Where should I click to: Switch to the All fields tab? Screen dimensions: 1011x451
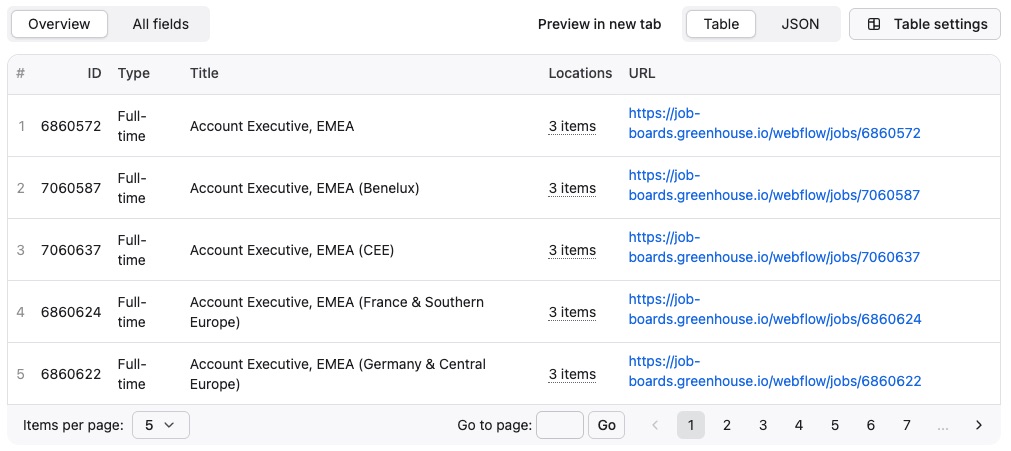(x=160, y=24)
